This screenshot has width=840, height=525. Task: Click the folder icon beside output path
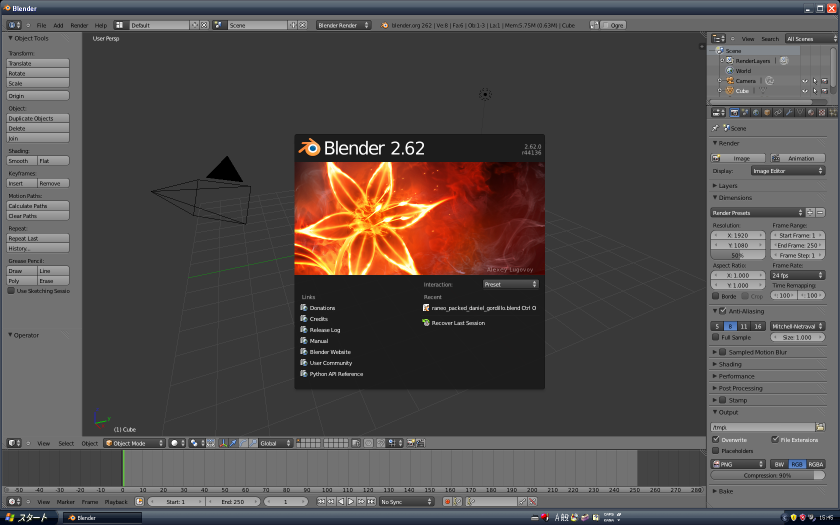pos(820,427)
